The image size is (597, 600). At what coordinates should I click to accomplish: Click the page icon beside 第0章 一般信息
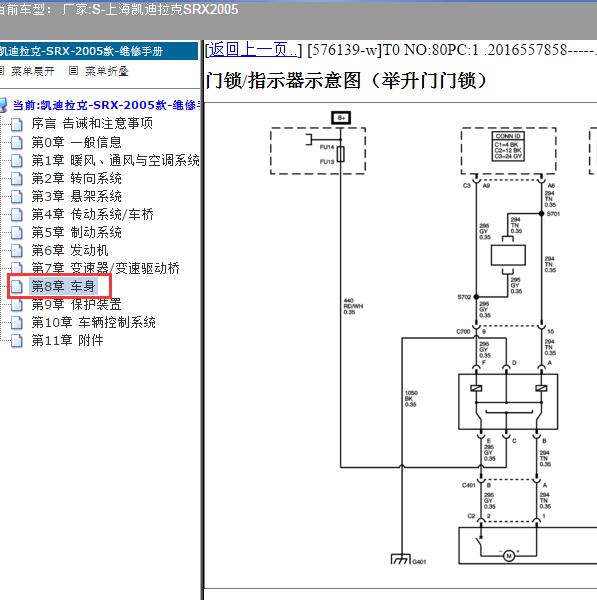tap(16, 142)
